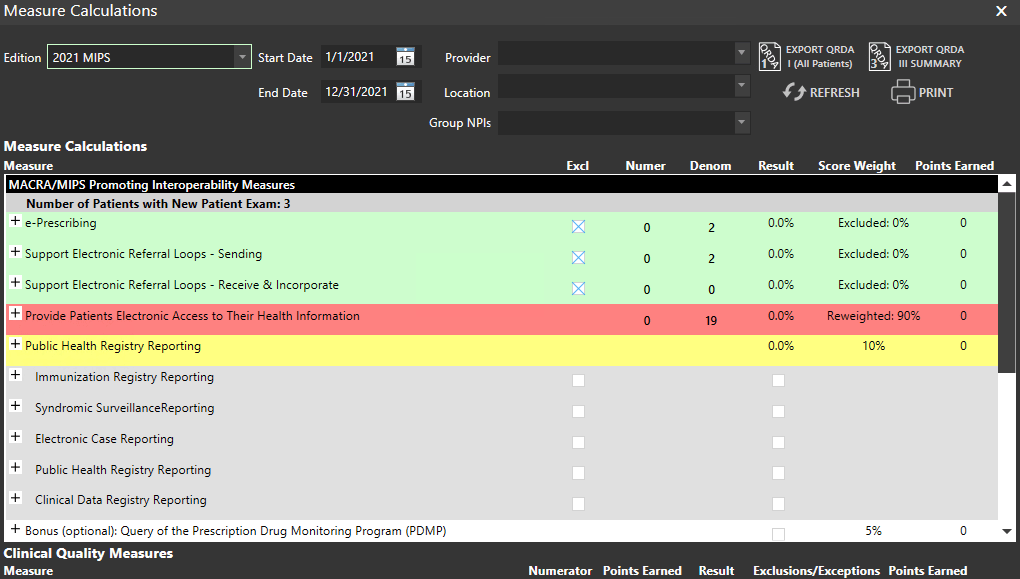1020x579 pixels.
Task: Click denominator value 19
Action: click(711, 321)
